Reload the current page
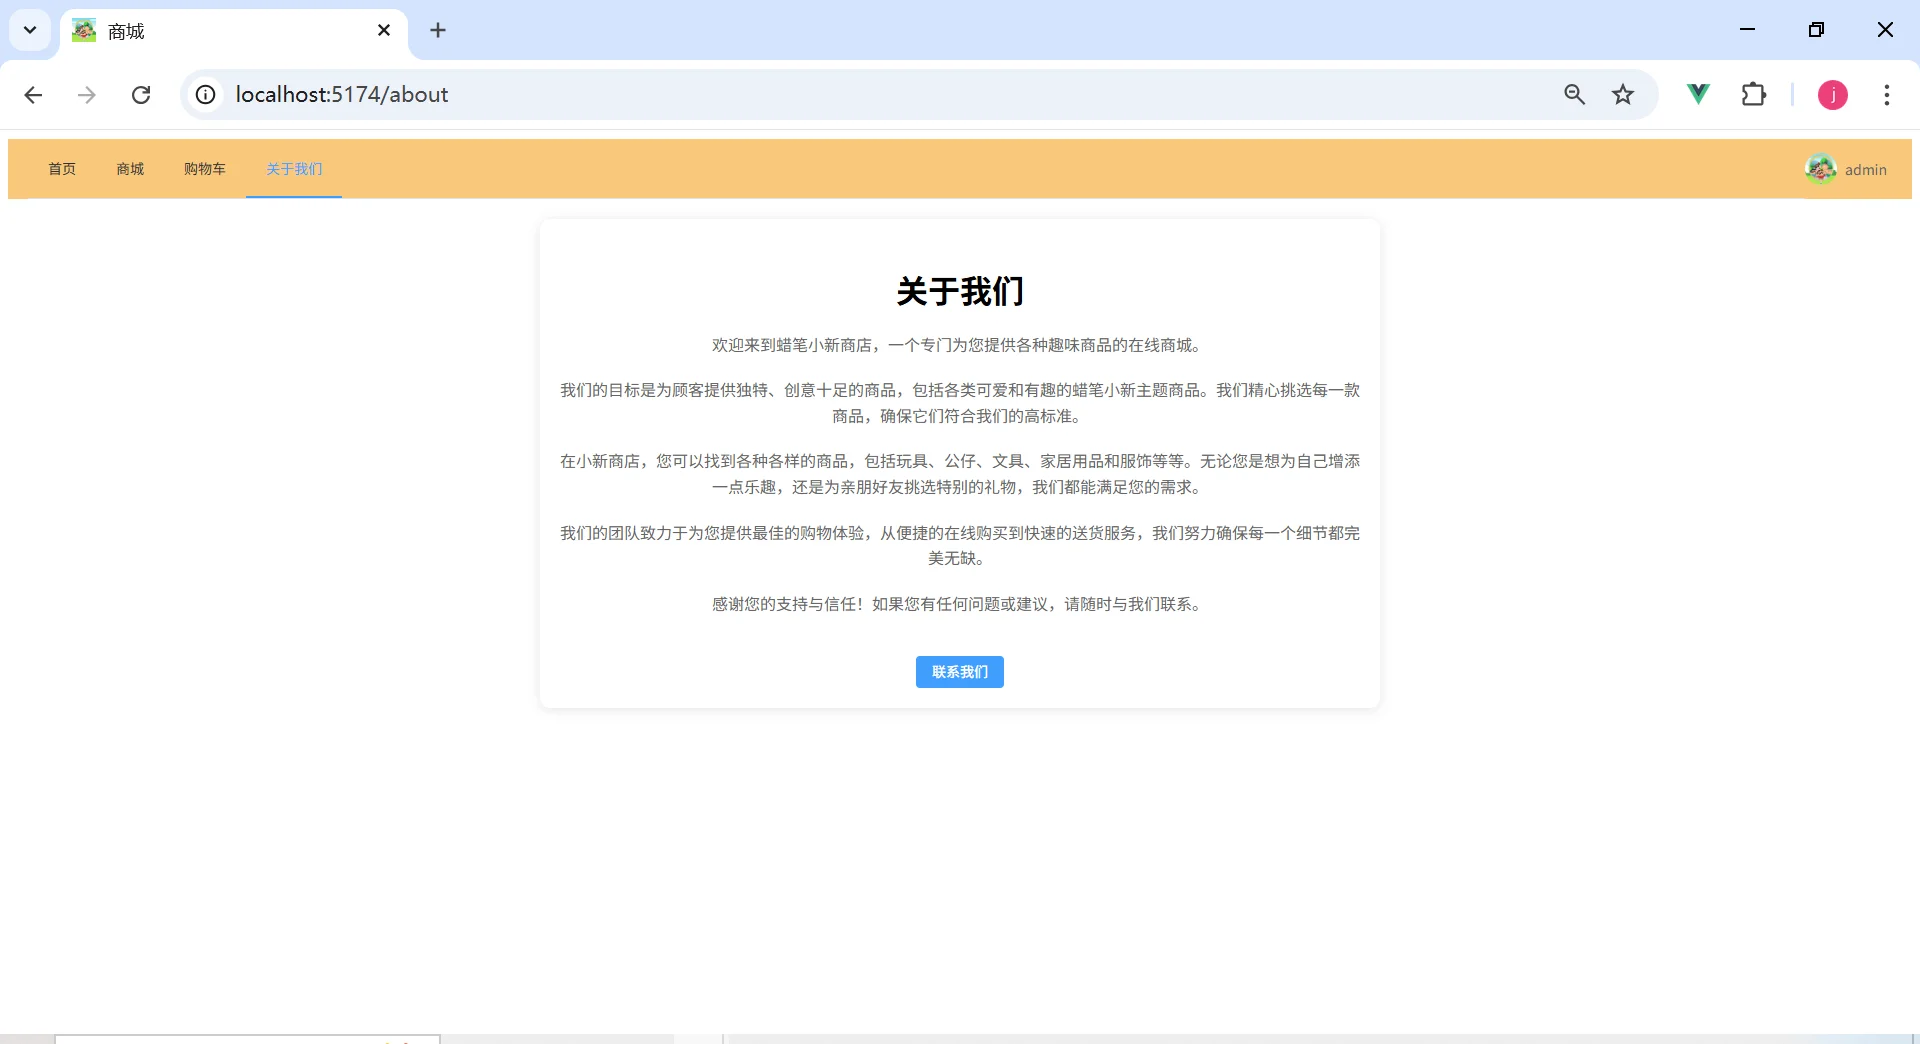The height and width of the screenshot is (1044, 1920). coord(141,95)
